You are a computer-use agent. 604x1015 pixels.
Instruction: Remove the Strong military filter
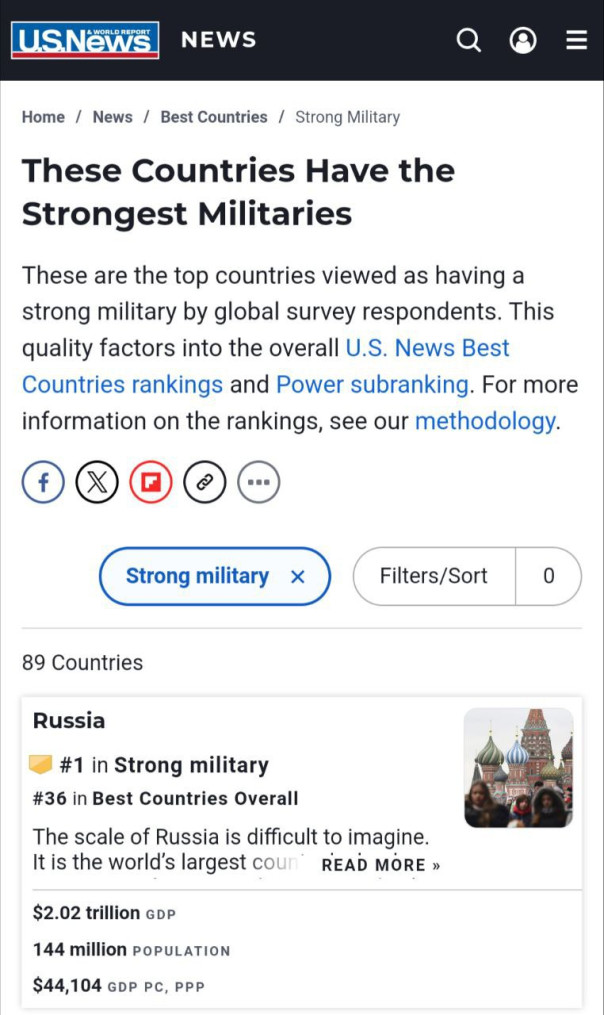[297, 577]
